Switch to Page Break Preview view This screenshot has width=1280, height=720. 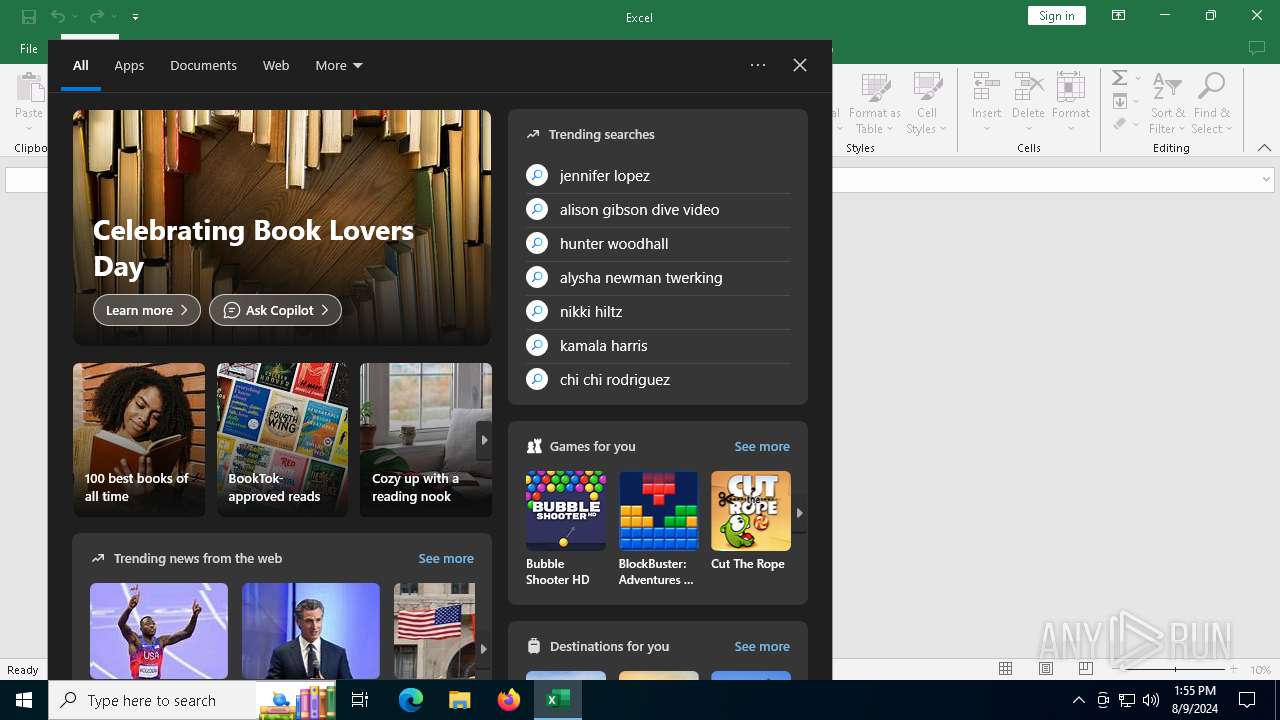tap(1085, 669)
